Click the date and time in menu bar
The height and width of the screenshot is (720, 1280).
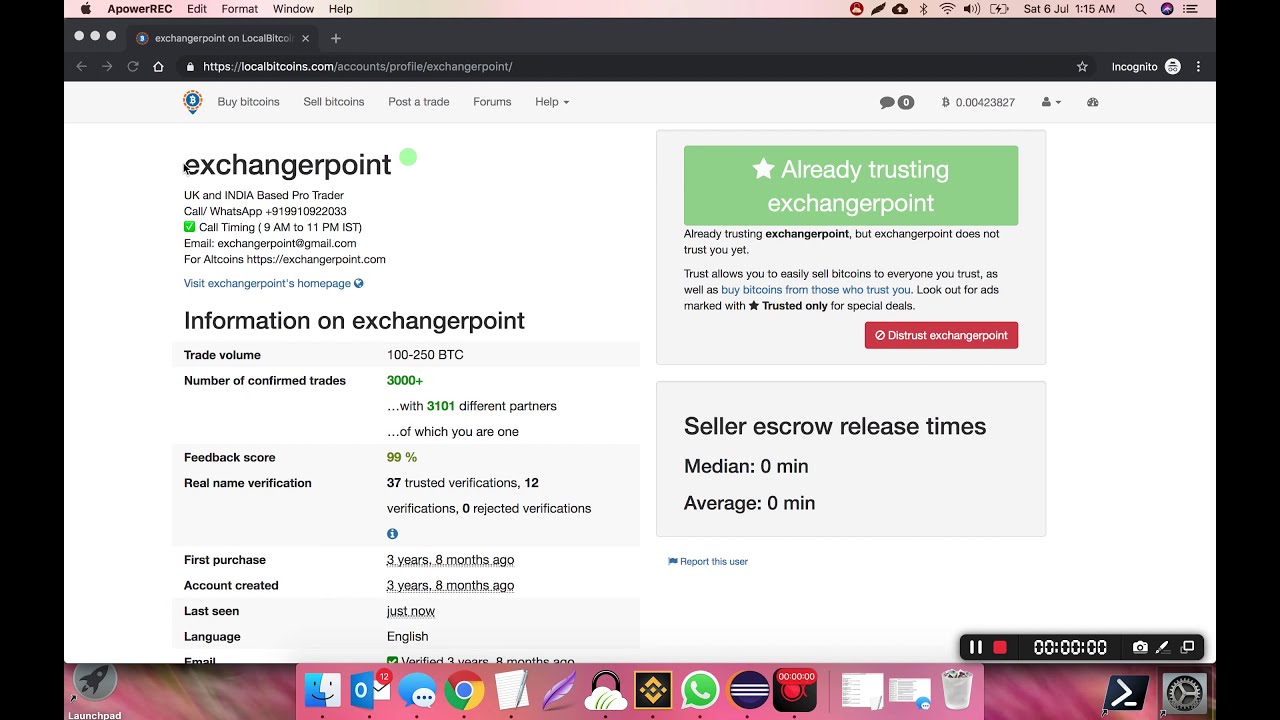point(1069,9)
